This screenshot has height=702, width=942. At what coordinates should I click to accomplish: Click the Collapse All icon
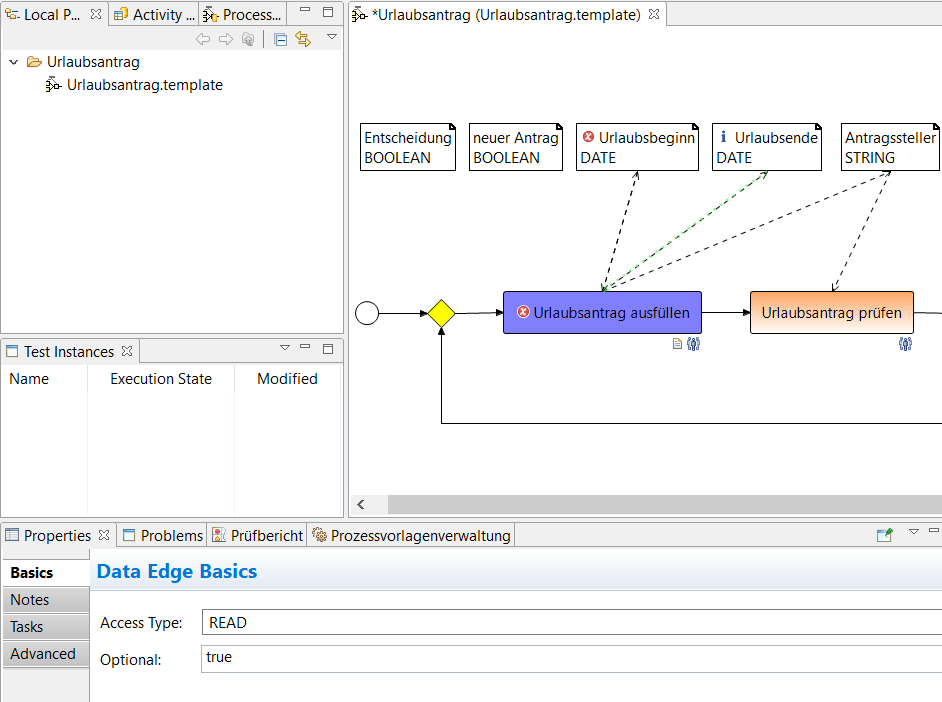(x=281, y=40)
